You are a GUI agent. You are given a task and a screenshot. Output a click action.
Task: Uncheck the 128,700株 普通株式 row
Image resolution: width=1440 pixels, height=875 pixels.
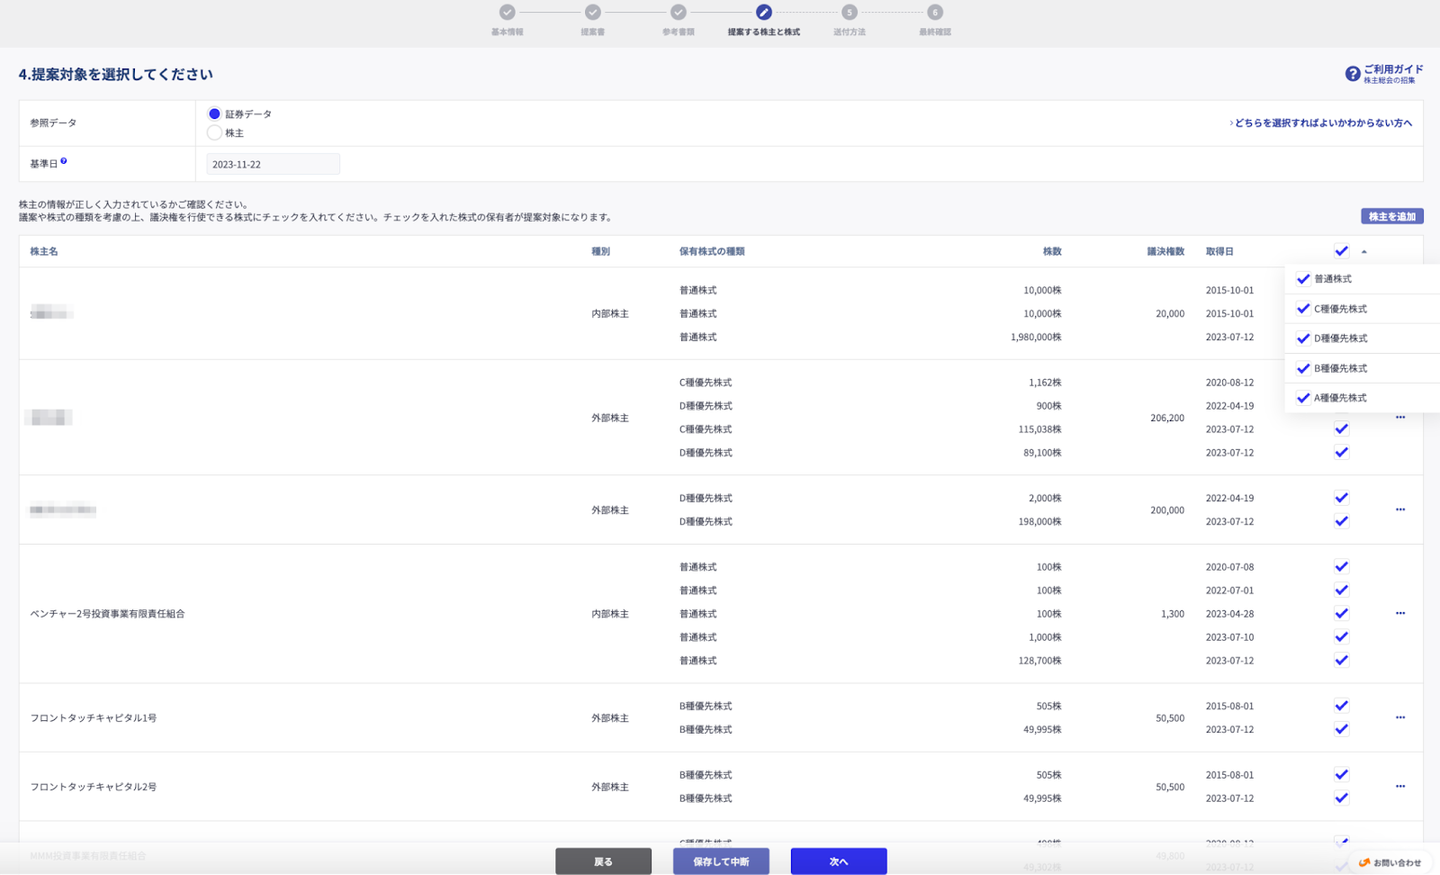point(1341,661)
